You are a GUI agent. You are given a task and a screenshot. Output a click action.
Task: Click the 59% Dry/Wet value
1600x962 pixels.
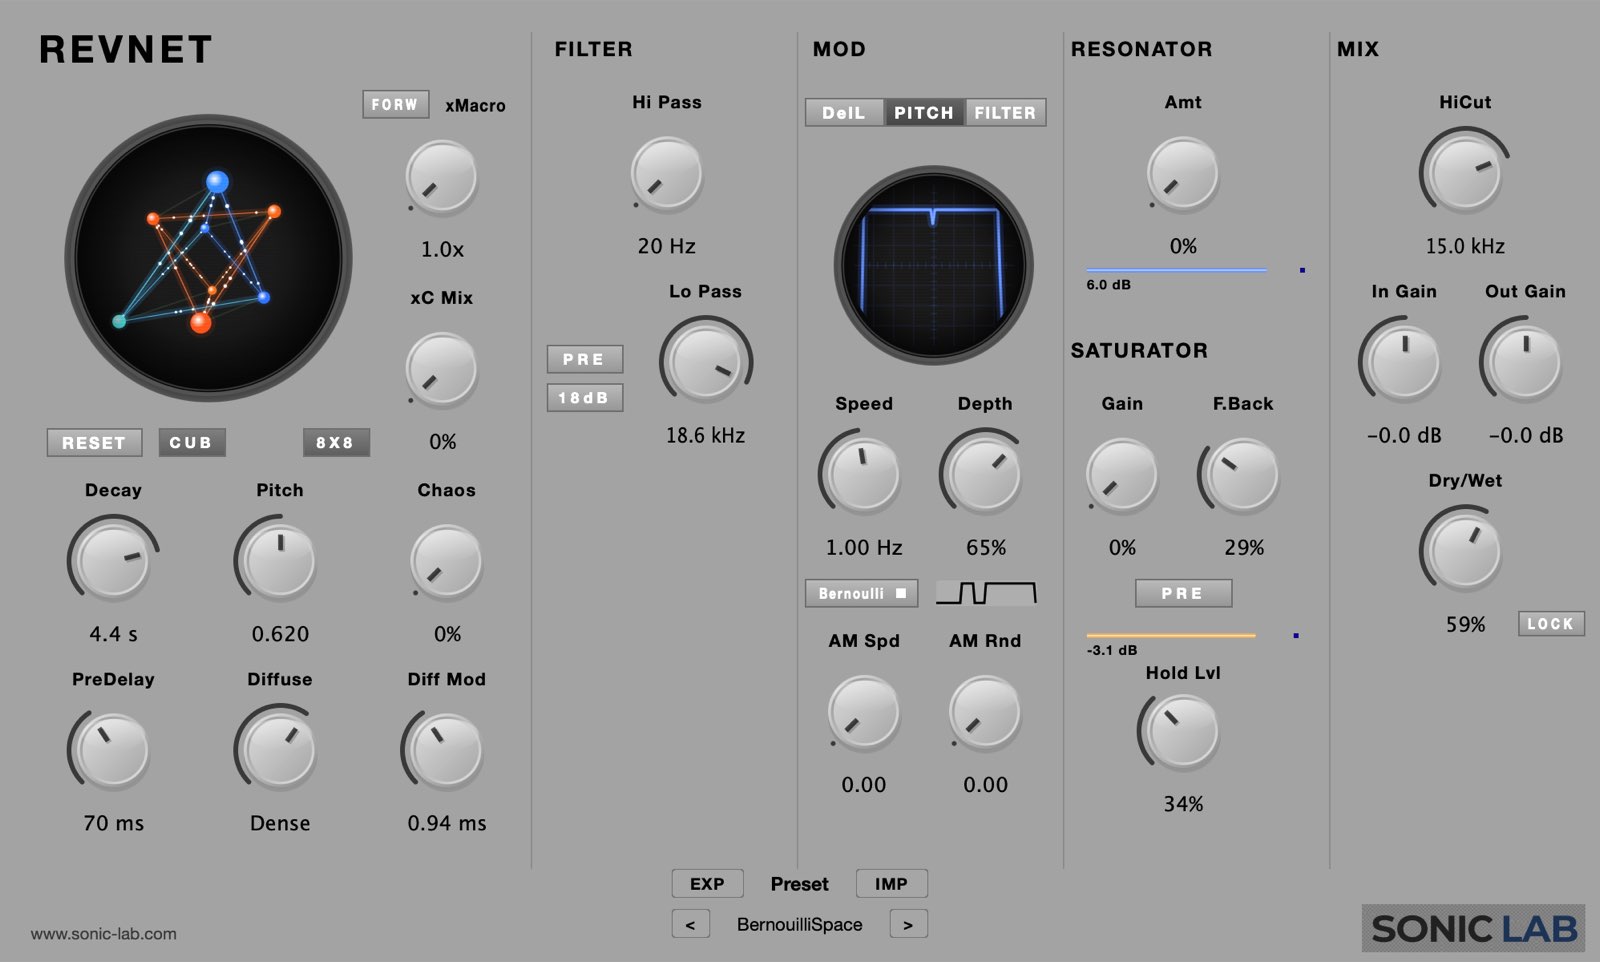click(1465, 625)
